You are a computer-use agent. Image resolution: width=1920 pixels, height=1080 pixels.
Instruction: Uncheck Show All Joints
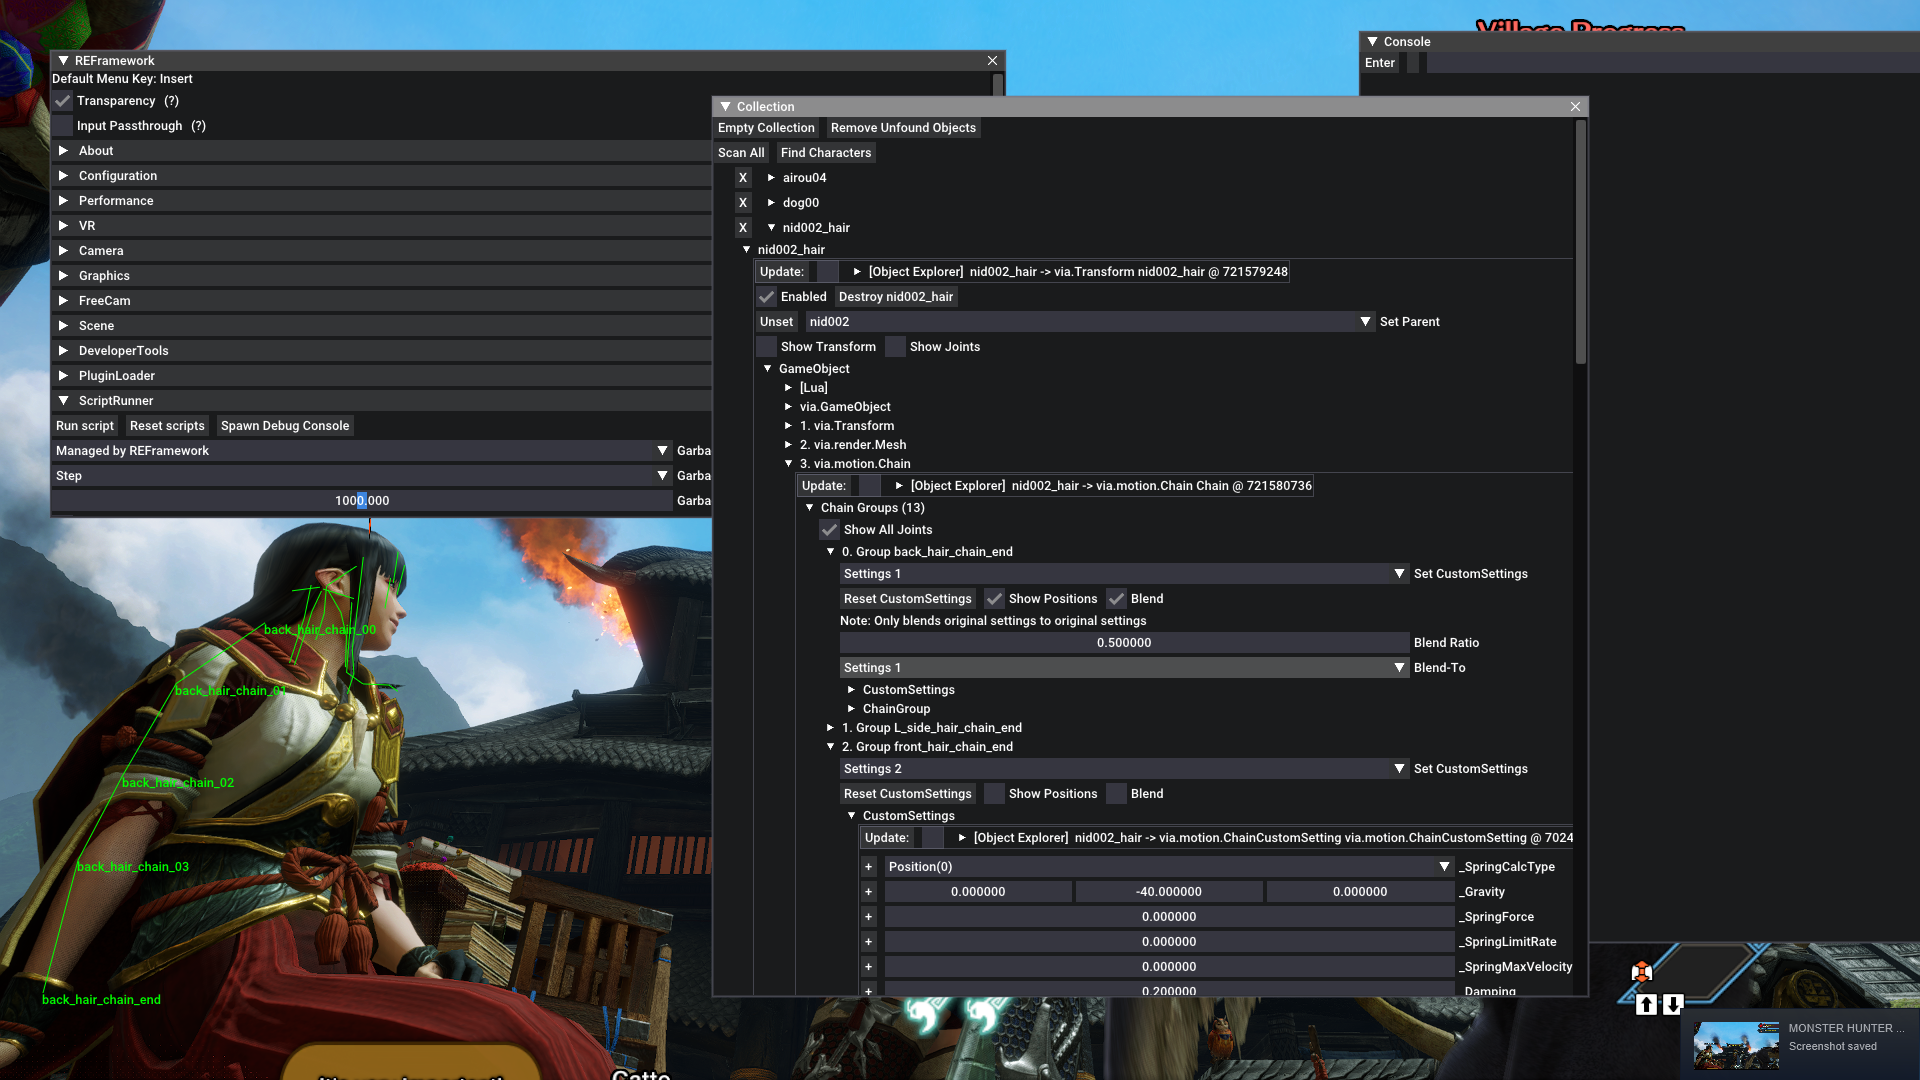point(830,530)
